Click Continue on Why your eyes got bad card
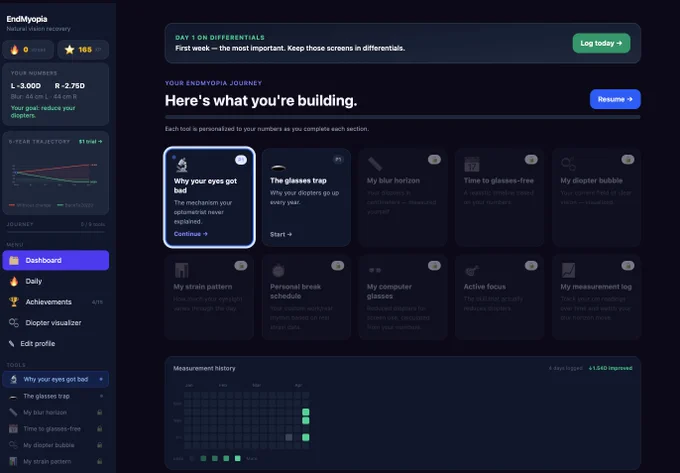The width and height of the screenshot is (680, 473). point(191,234)
